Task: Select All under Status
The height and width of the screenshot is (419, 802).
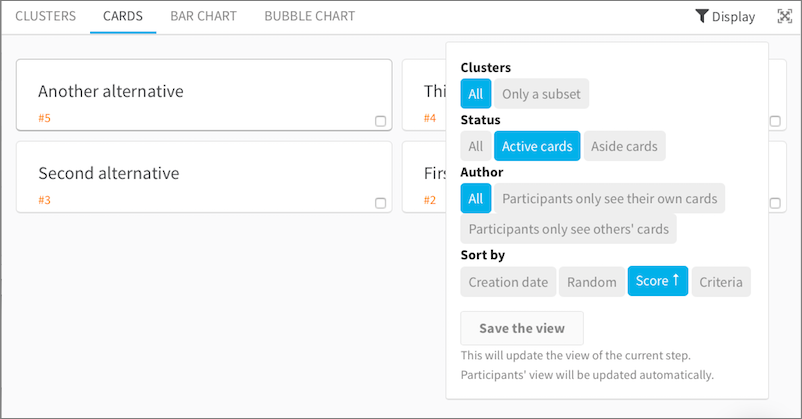Action: point(476,146)
